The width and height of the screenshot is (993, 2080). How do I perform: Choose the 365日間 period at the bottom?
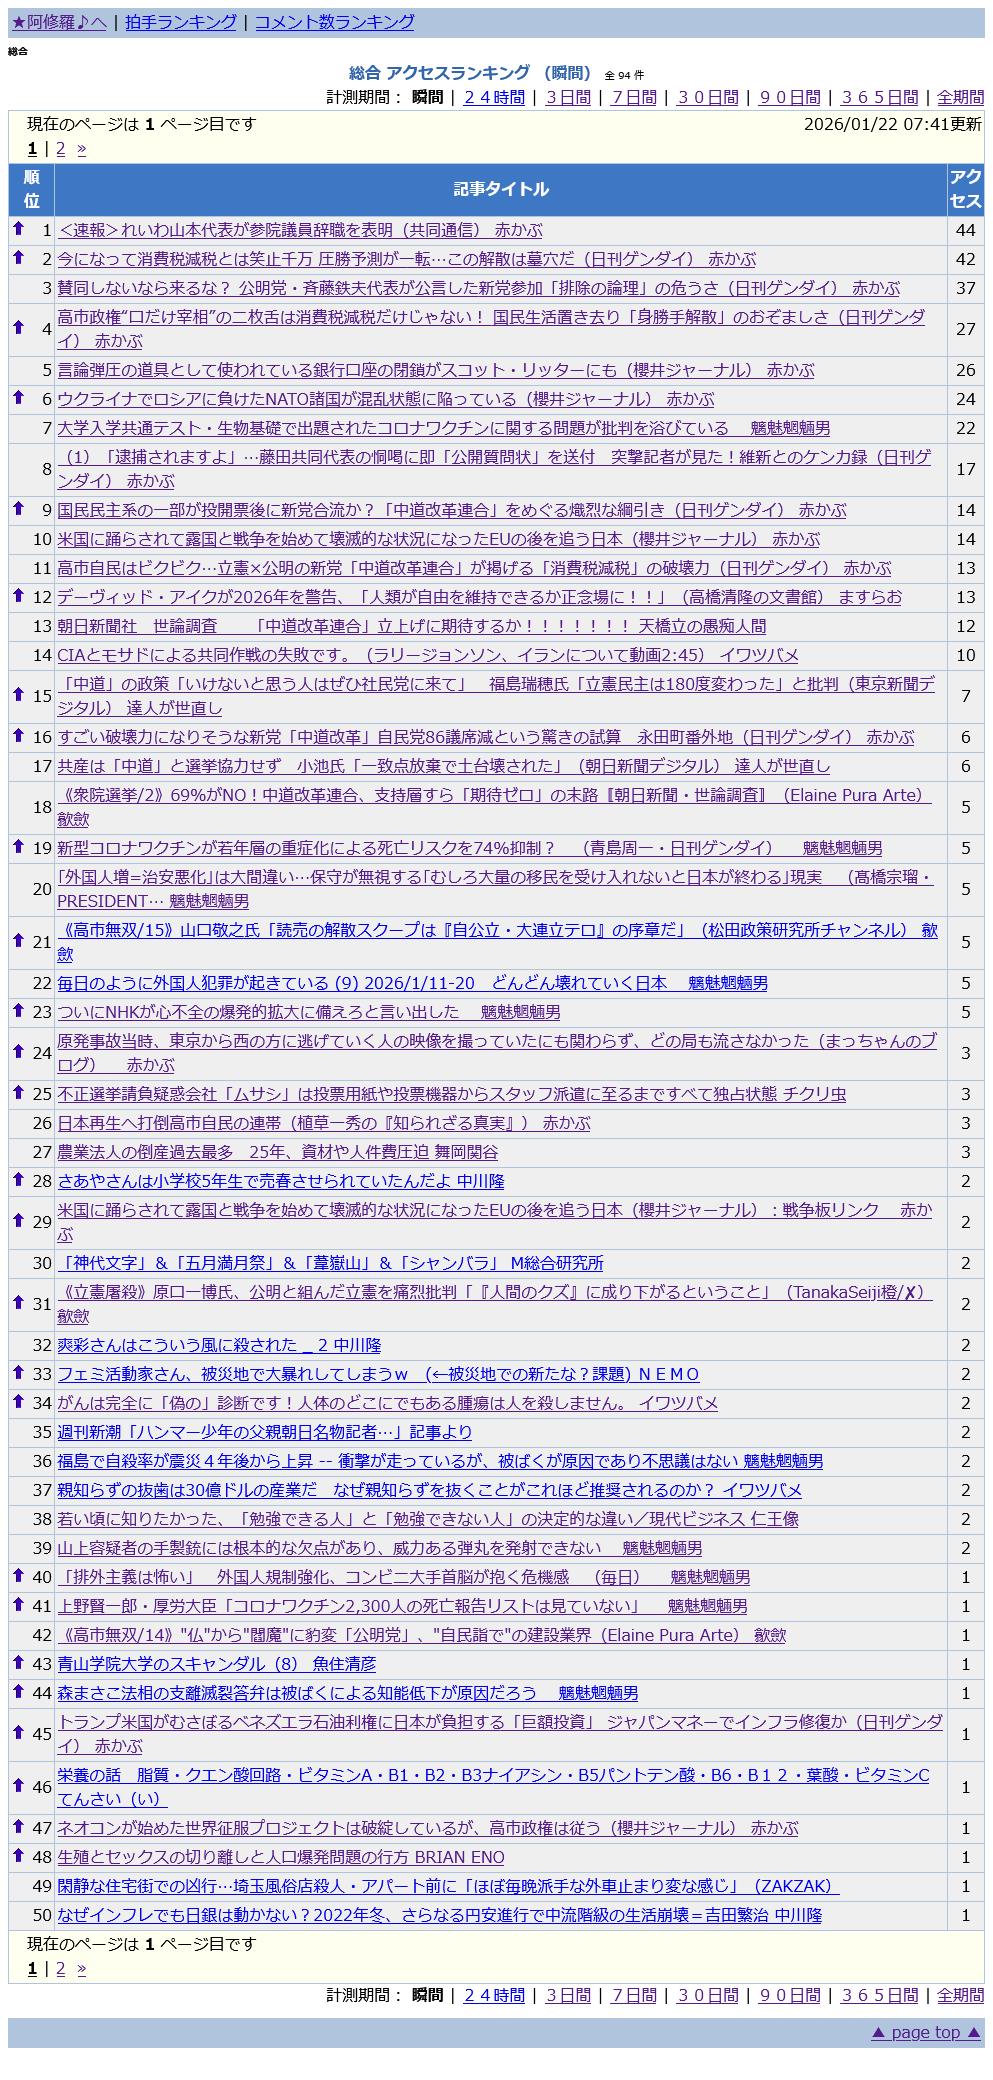[879, 1995]
